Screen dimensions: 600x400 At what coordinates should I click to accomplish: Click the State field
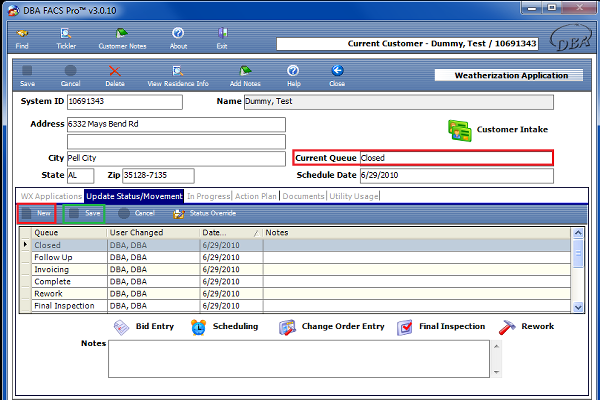[x=80, y=176]
